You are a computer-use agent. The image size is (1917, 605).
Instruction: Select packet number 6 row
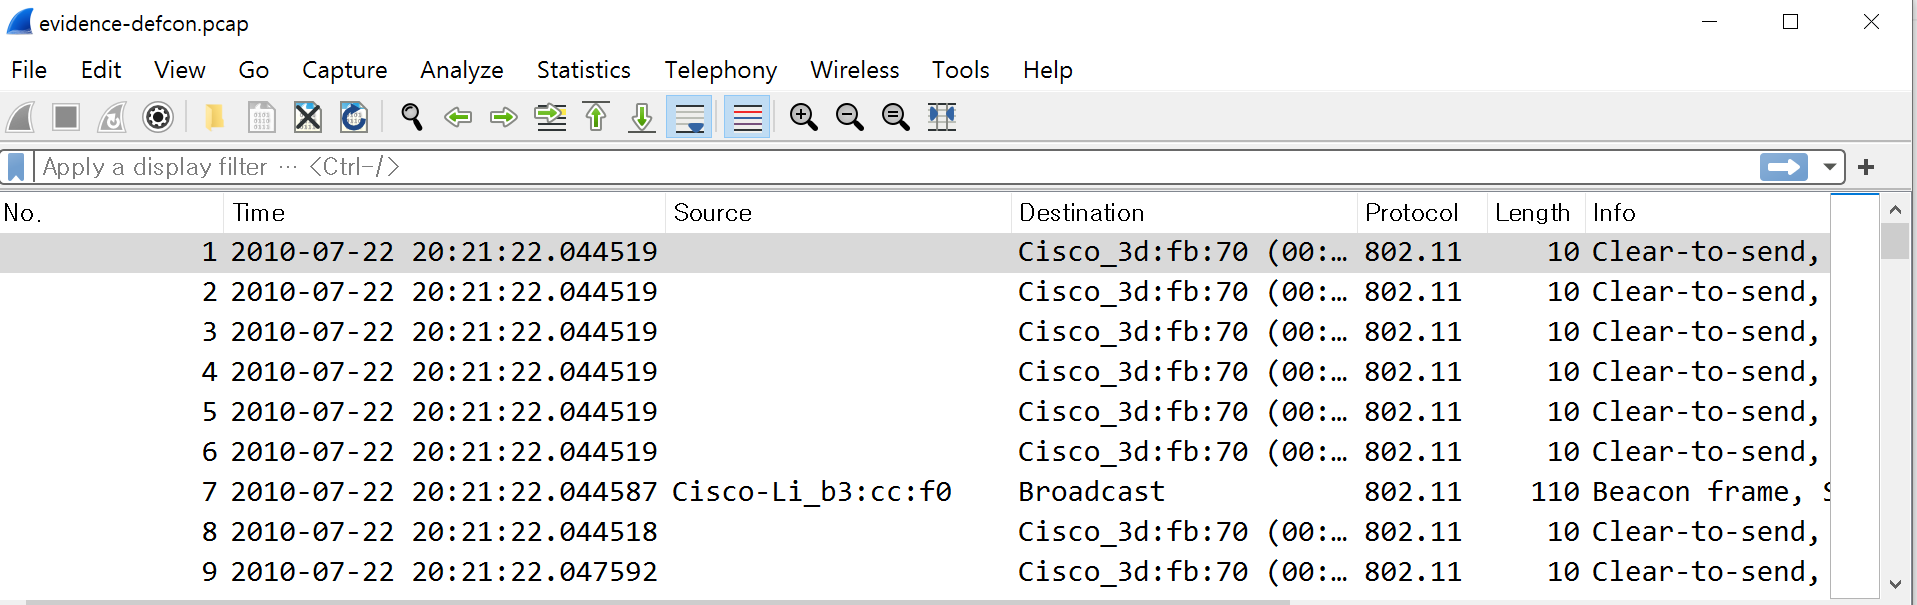point(915,452)
